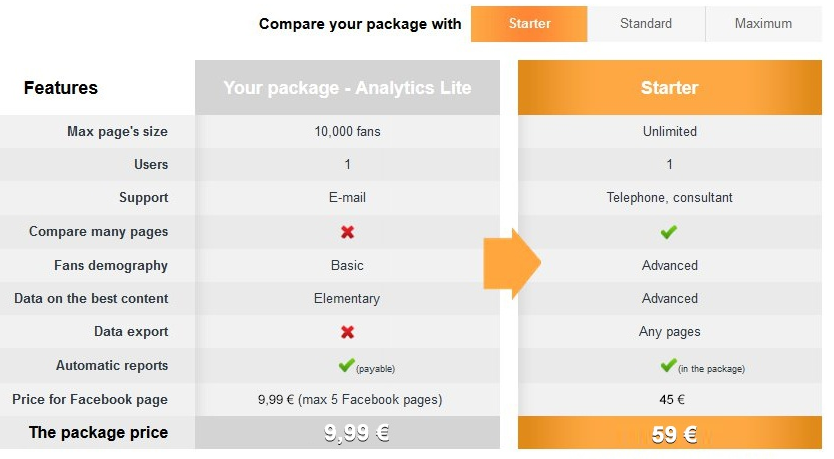Click the 45 € price per Facebook page
The width and height of the screenshot is (834, 459).
pos(669,400)
